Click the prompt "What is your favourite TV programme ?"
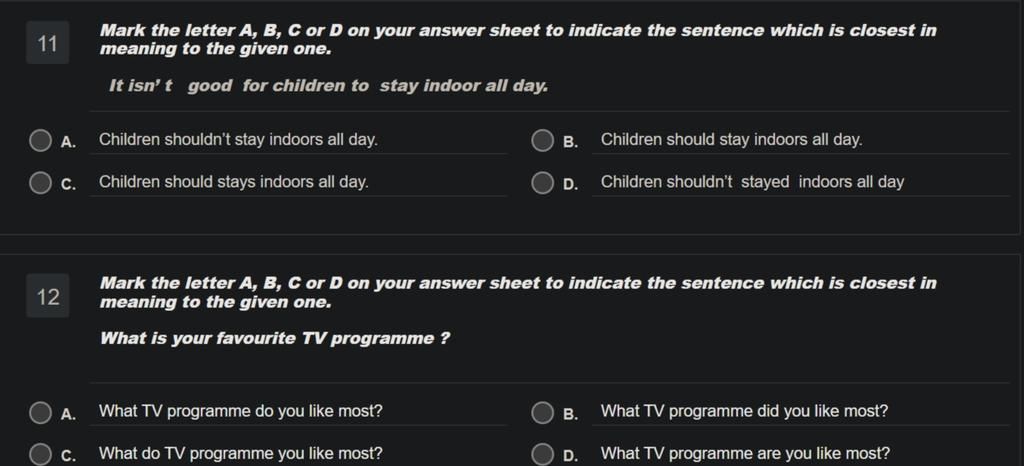Viewport: 1024px width, 466px height. (x=274, y=339)
